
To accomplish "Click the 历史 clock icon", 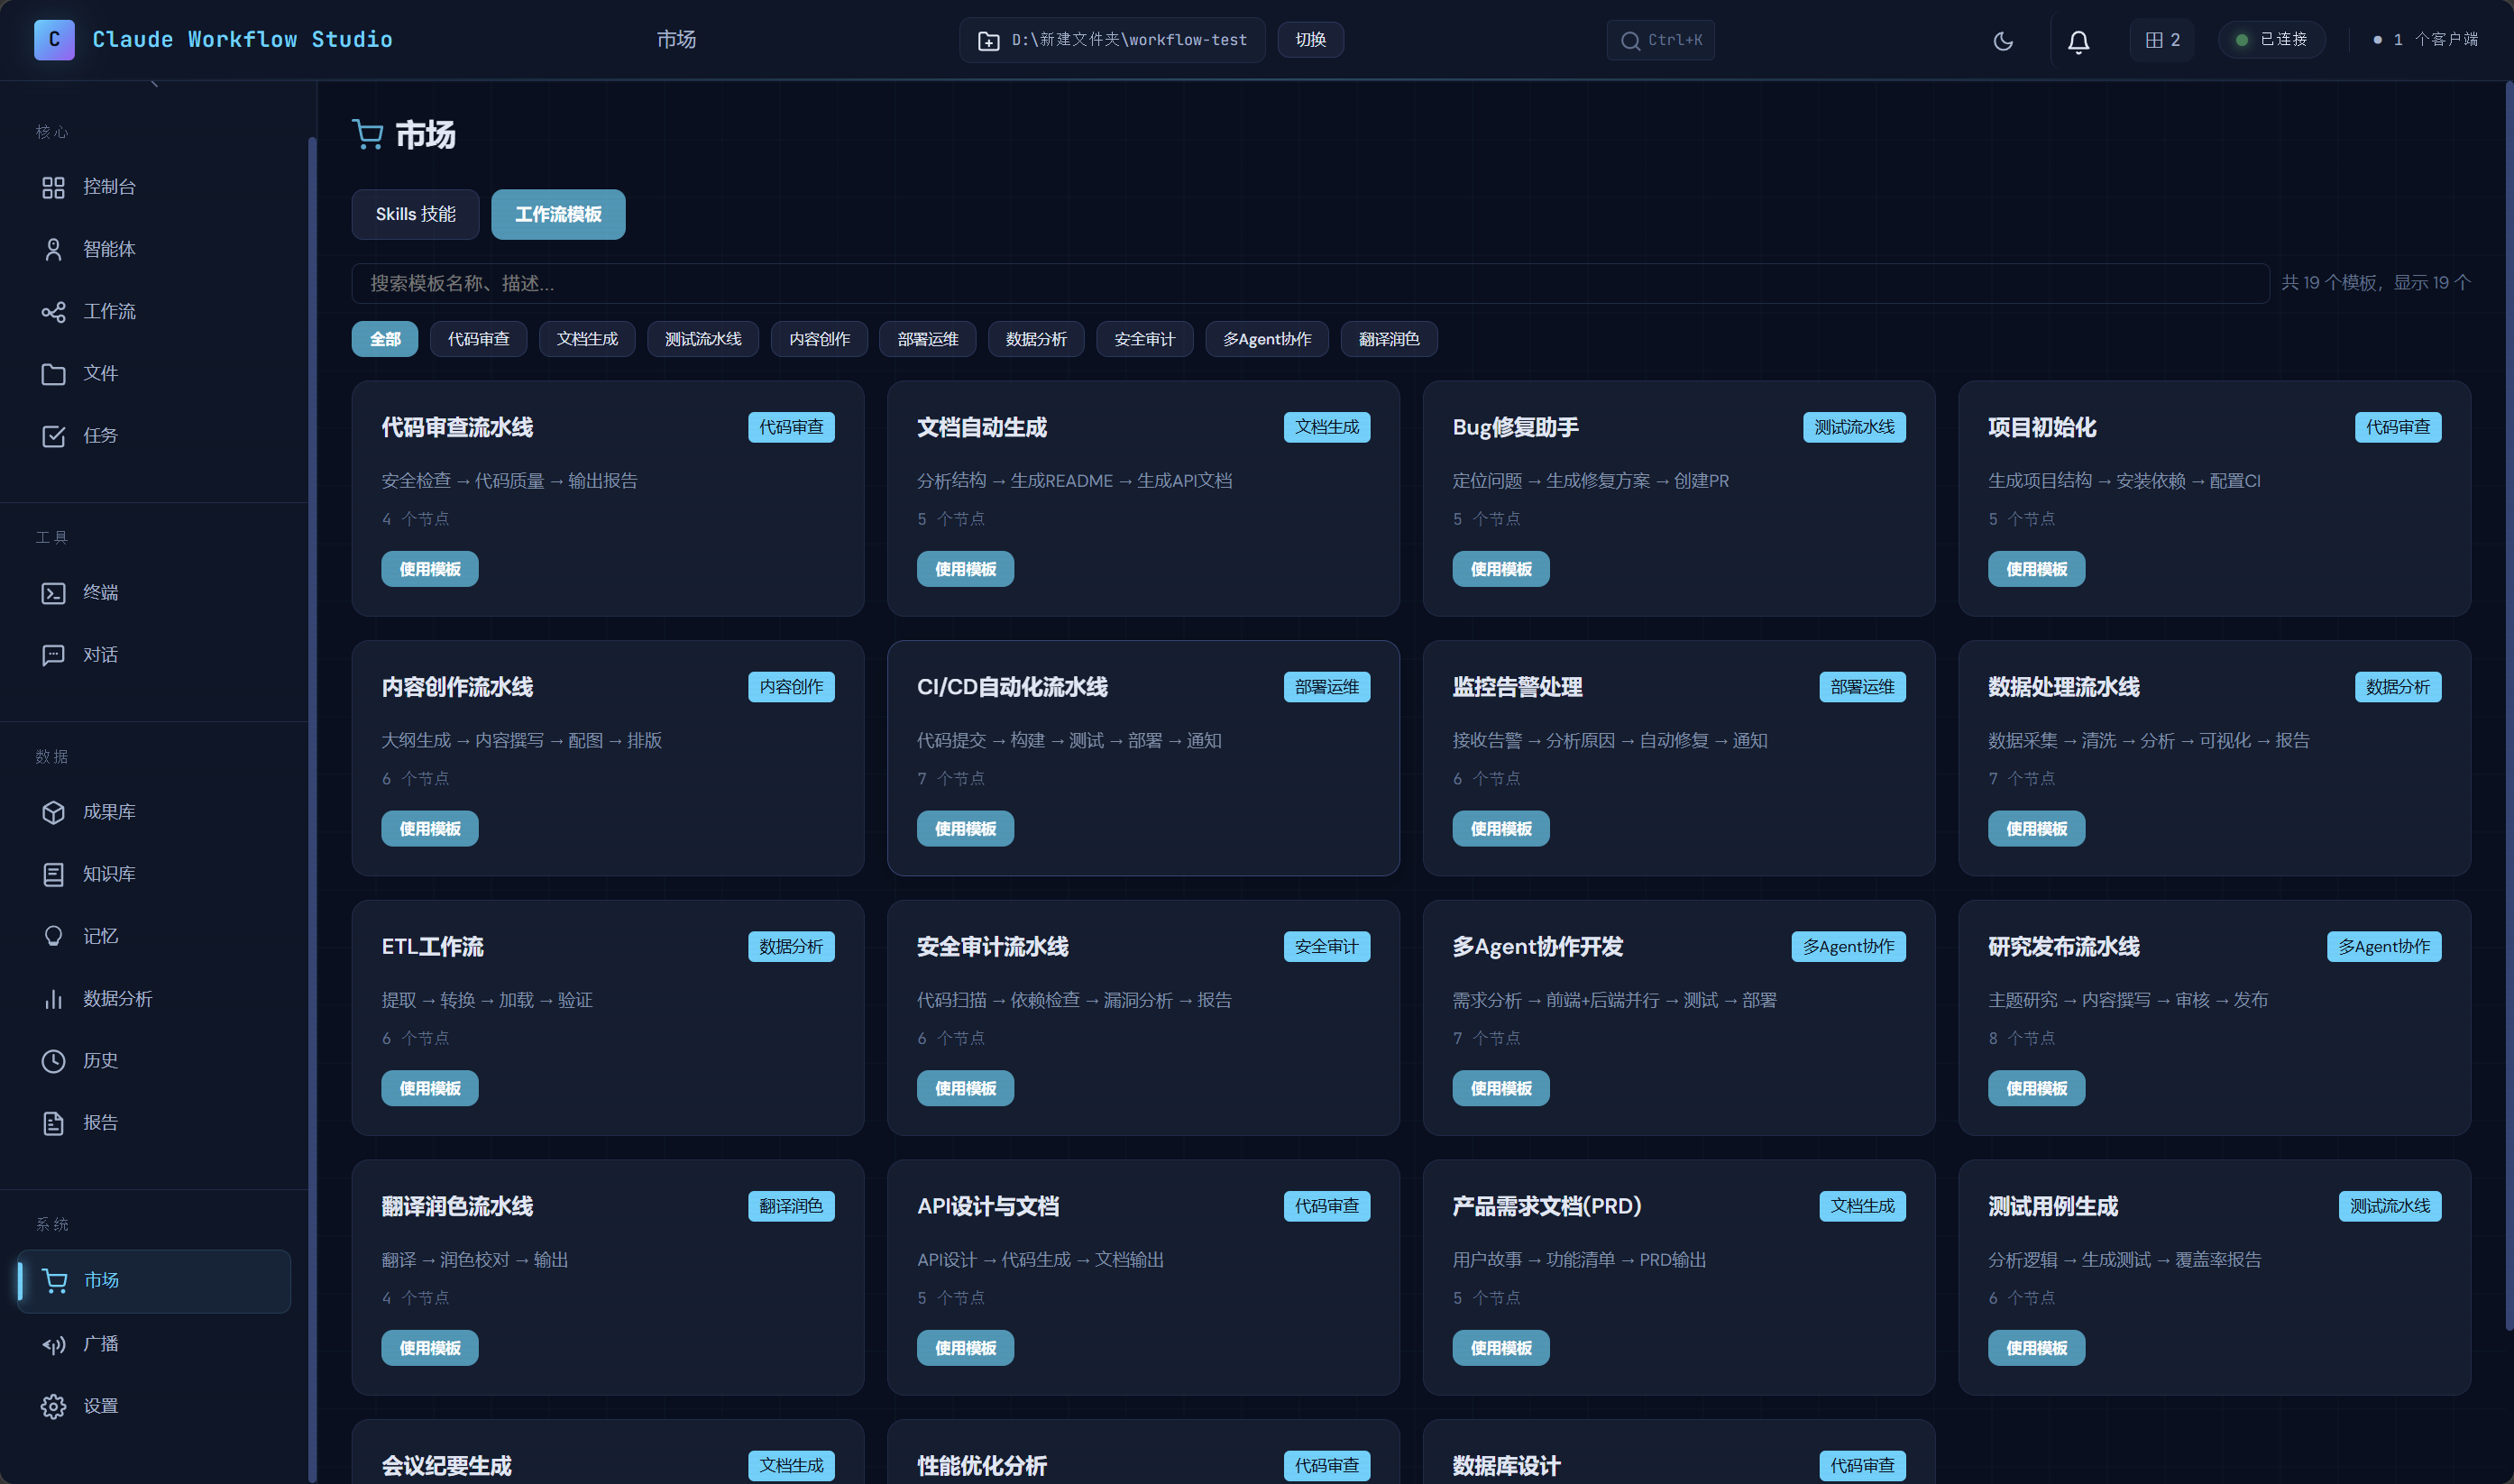I will point(53,1061).
